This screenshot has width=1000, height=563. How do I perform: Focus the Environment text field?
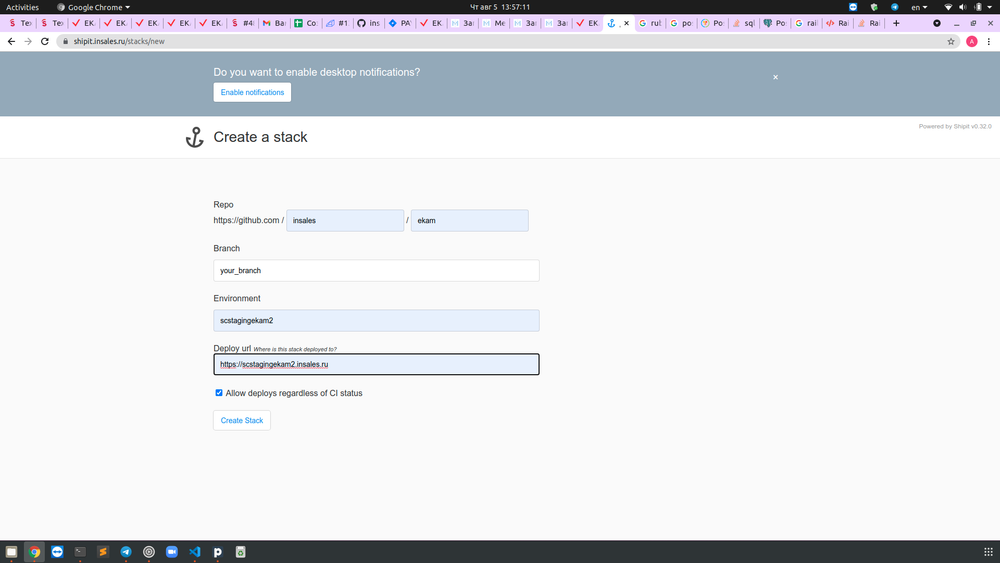(x=376, y=320)
